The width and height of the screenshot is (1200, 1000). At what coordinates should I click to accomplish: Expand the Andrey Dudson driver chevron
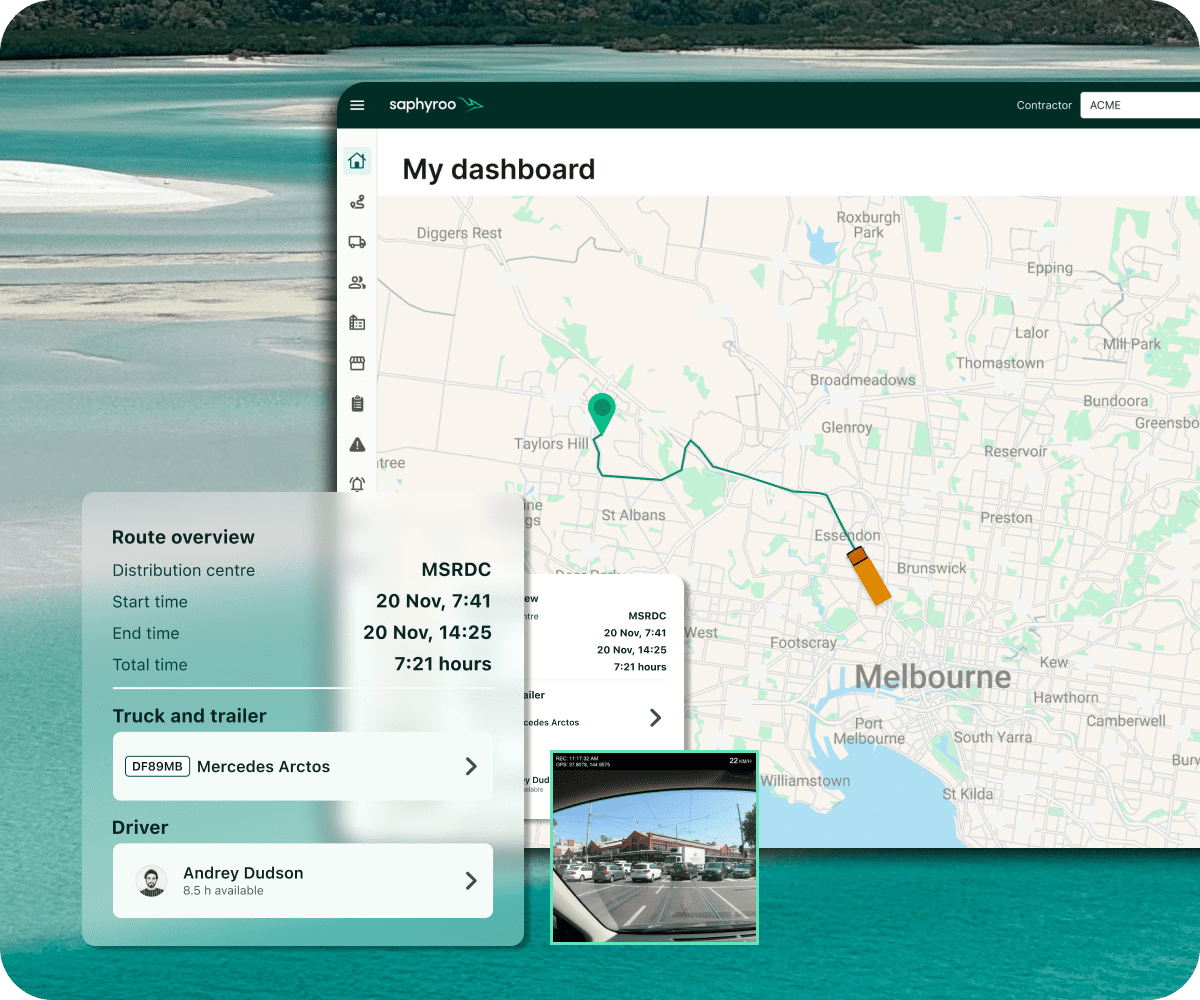(x=471, y=880)
